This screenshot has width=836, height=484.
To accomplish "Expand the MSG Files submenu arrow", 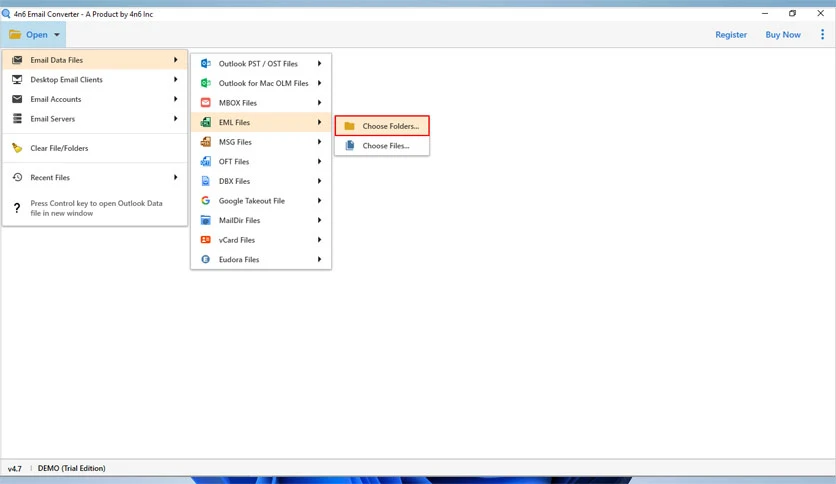I will tap(319, 142).
